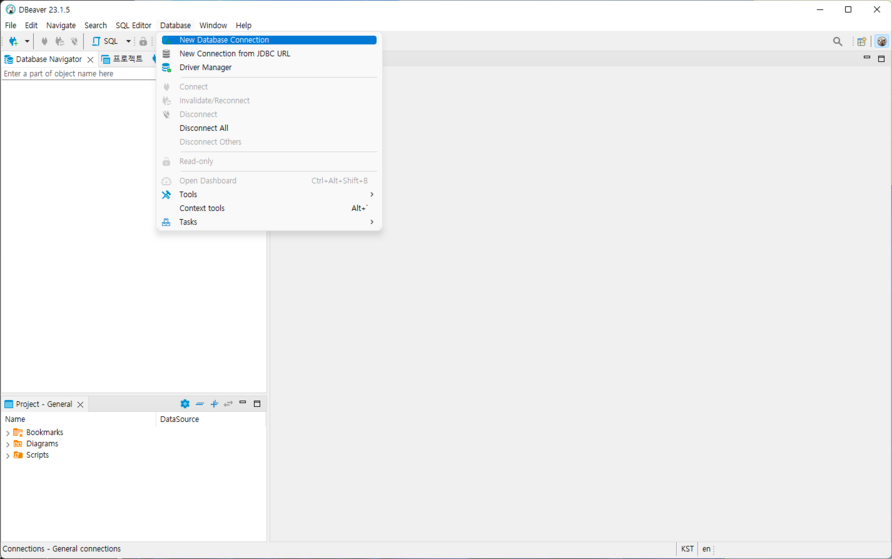Open the Tools submenu
Screen dimensions: 892x559
click(188, 195)
